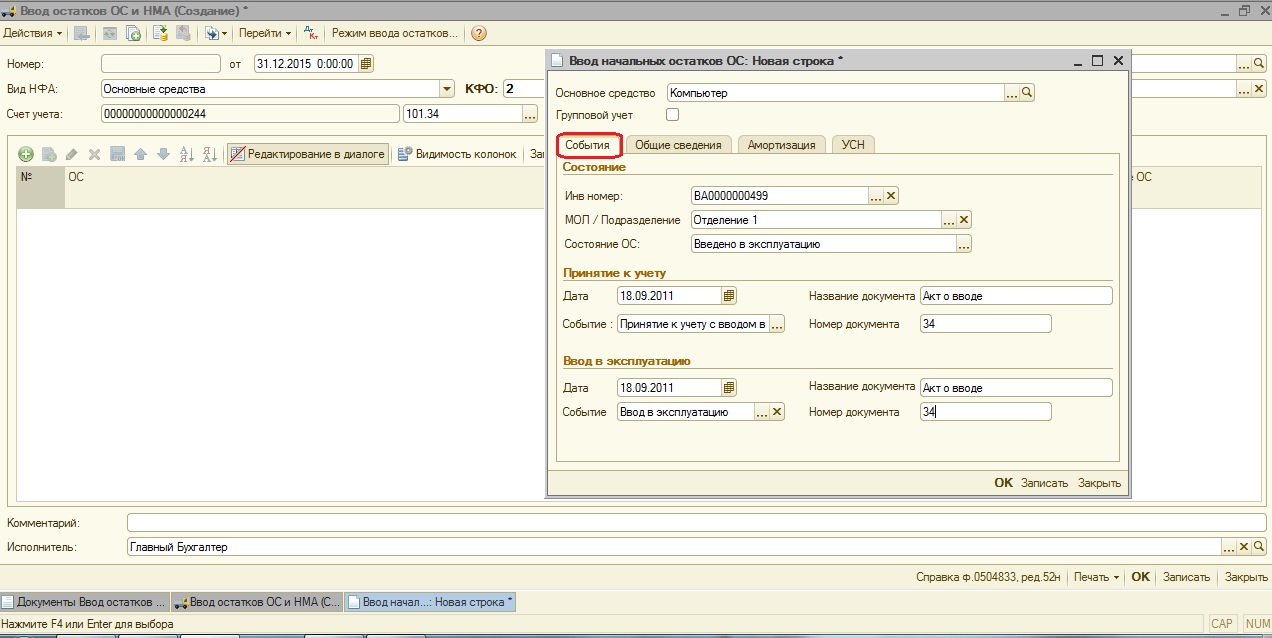Toggle Редактирование в диалоге mode

point(307,154)
